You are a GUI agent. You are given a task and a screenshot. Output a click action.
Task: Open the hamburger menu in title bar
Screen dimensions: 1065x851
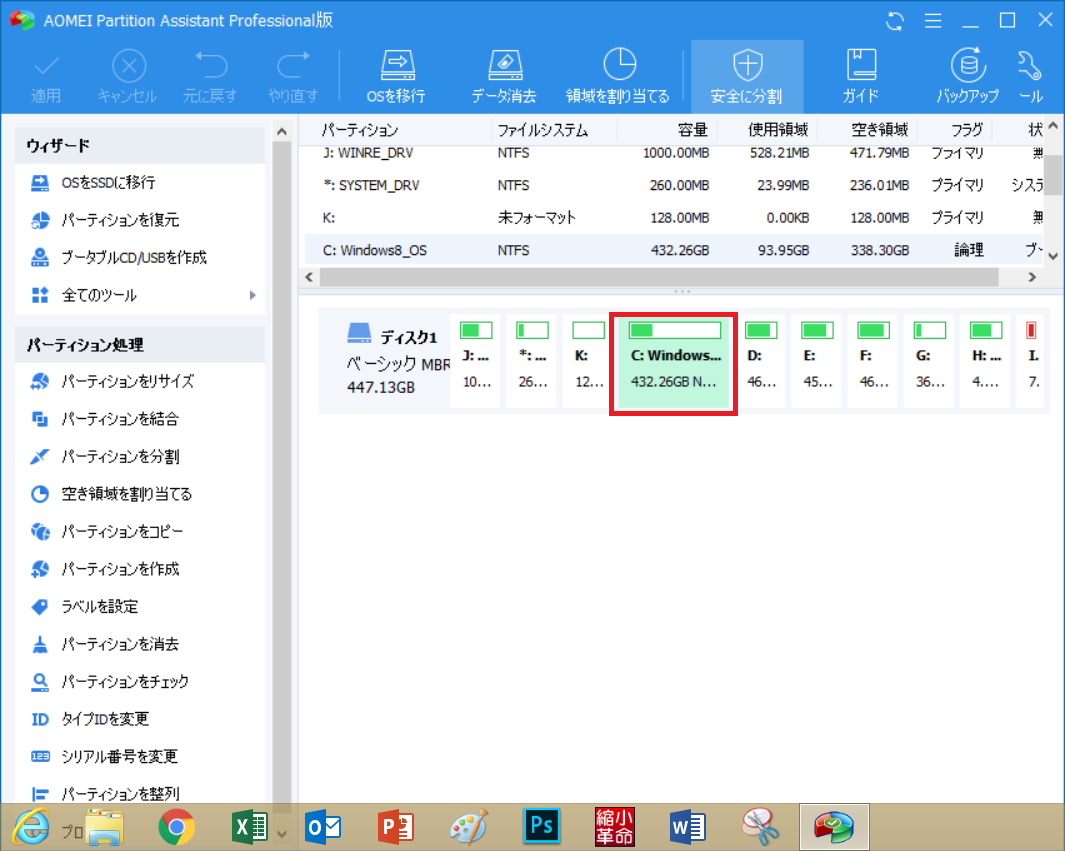click(x=933, y=21)
